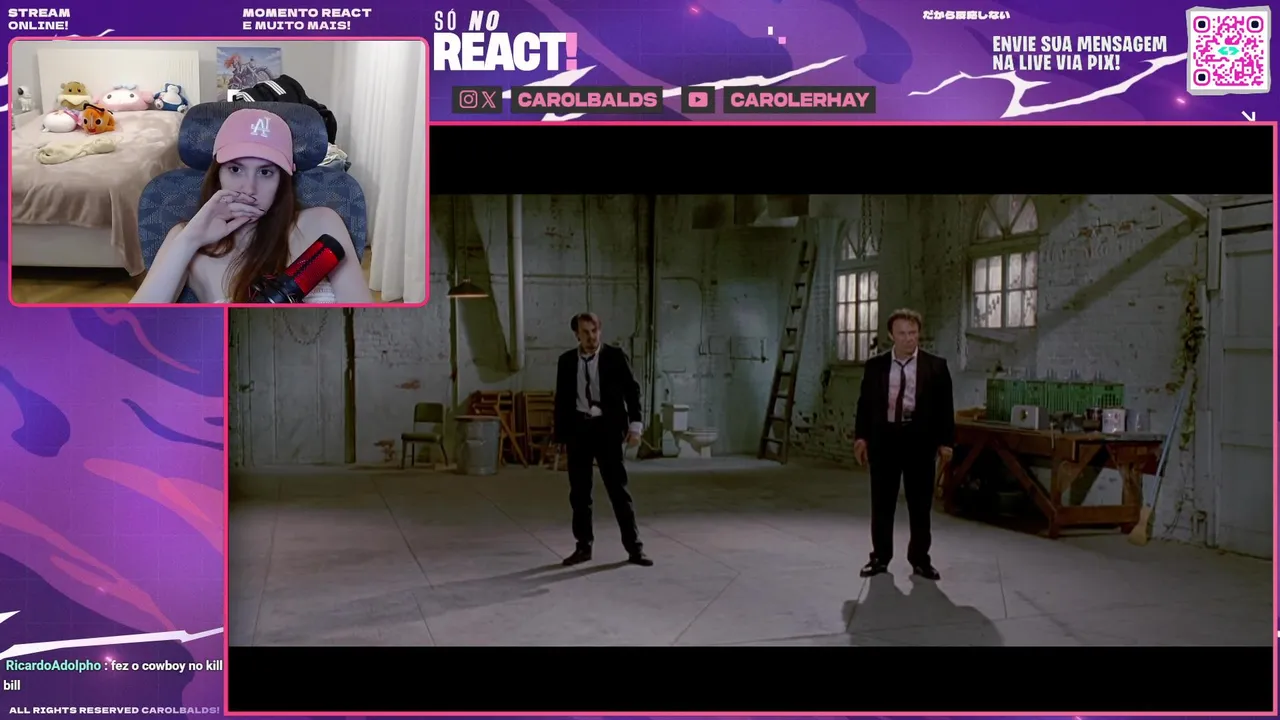The height and width of the screenshot is (720, 1280).
Task: Click the PIX QR code
Action: click(x=1228, y=50)
